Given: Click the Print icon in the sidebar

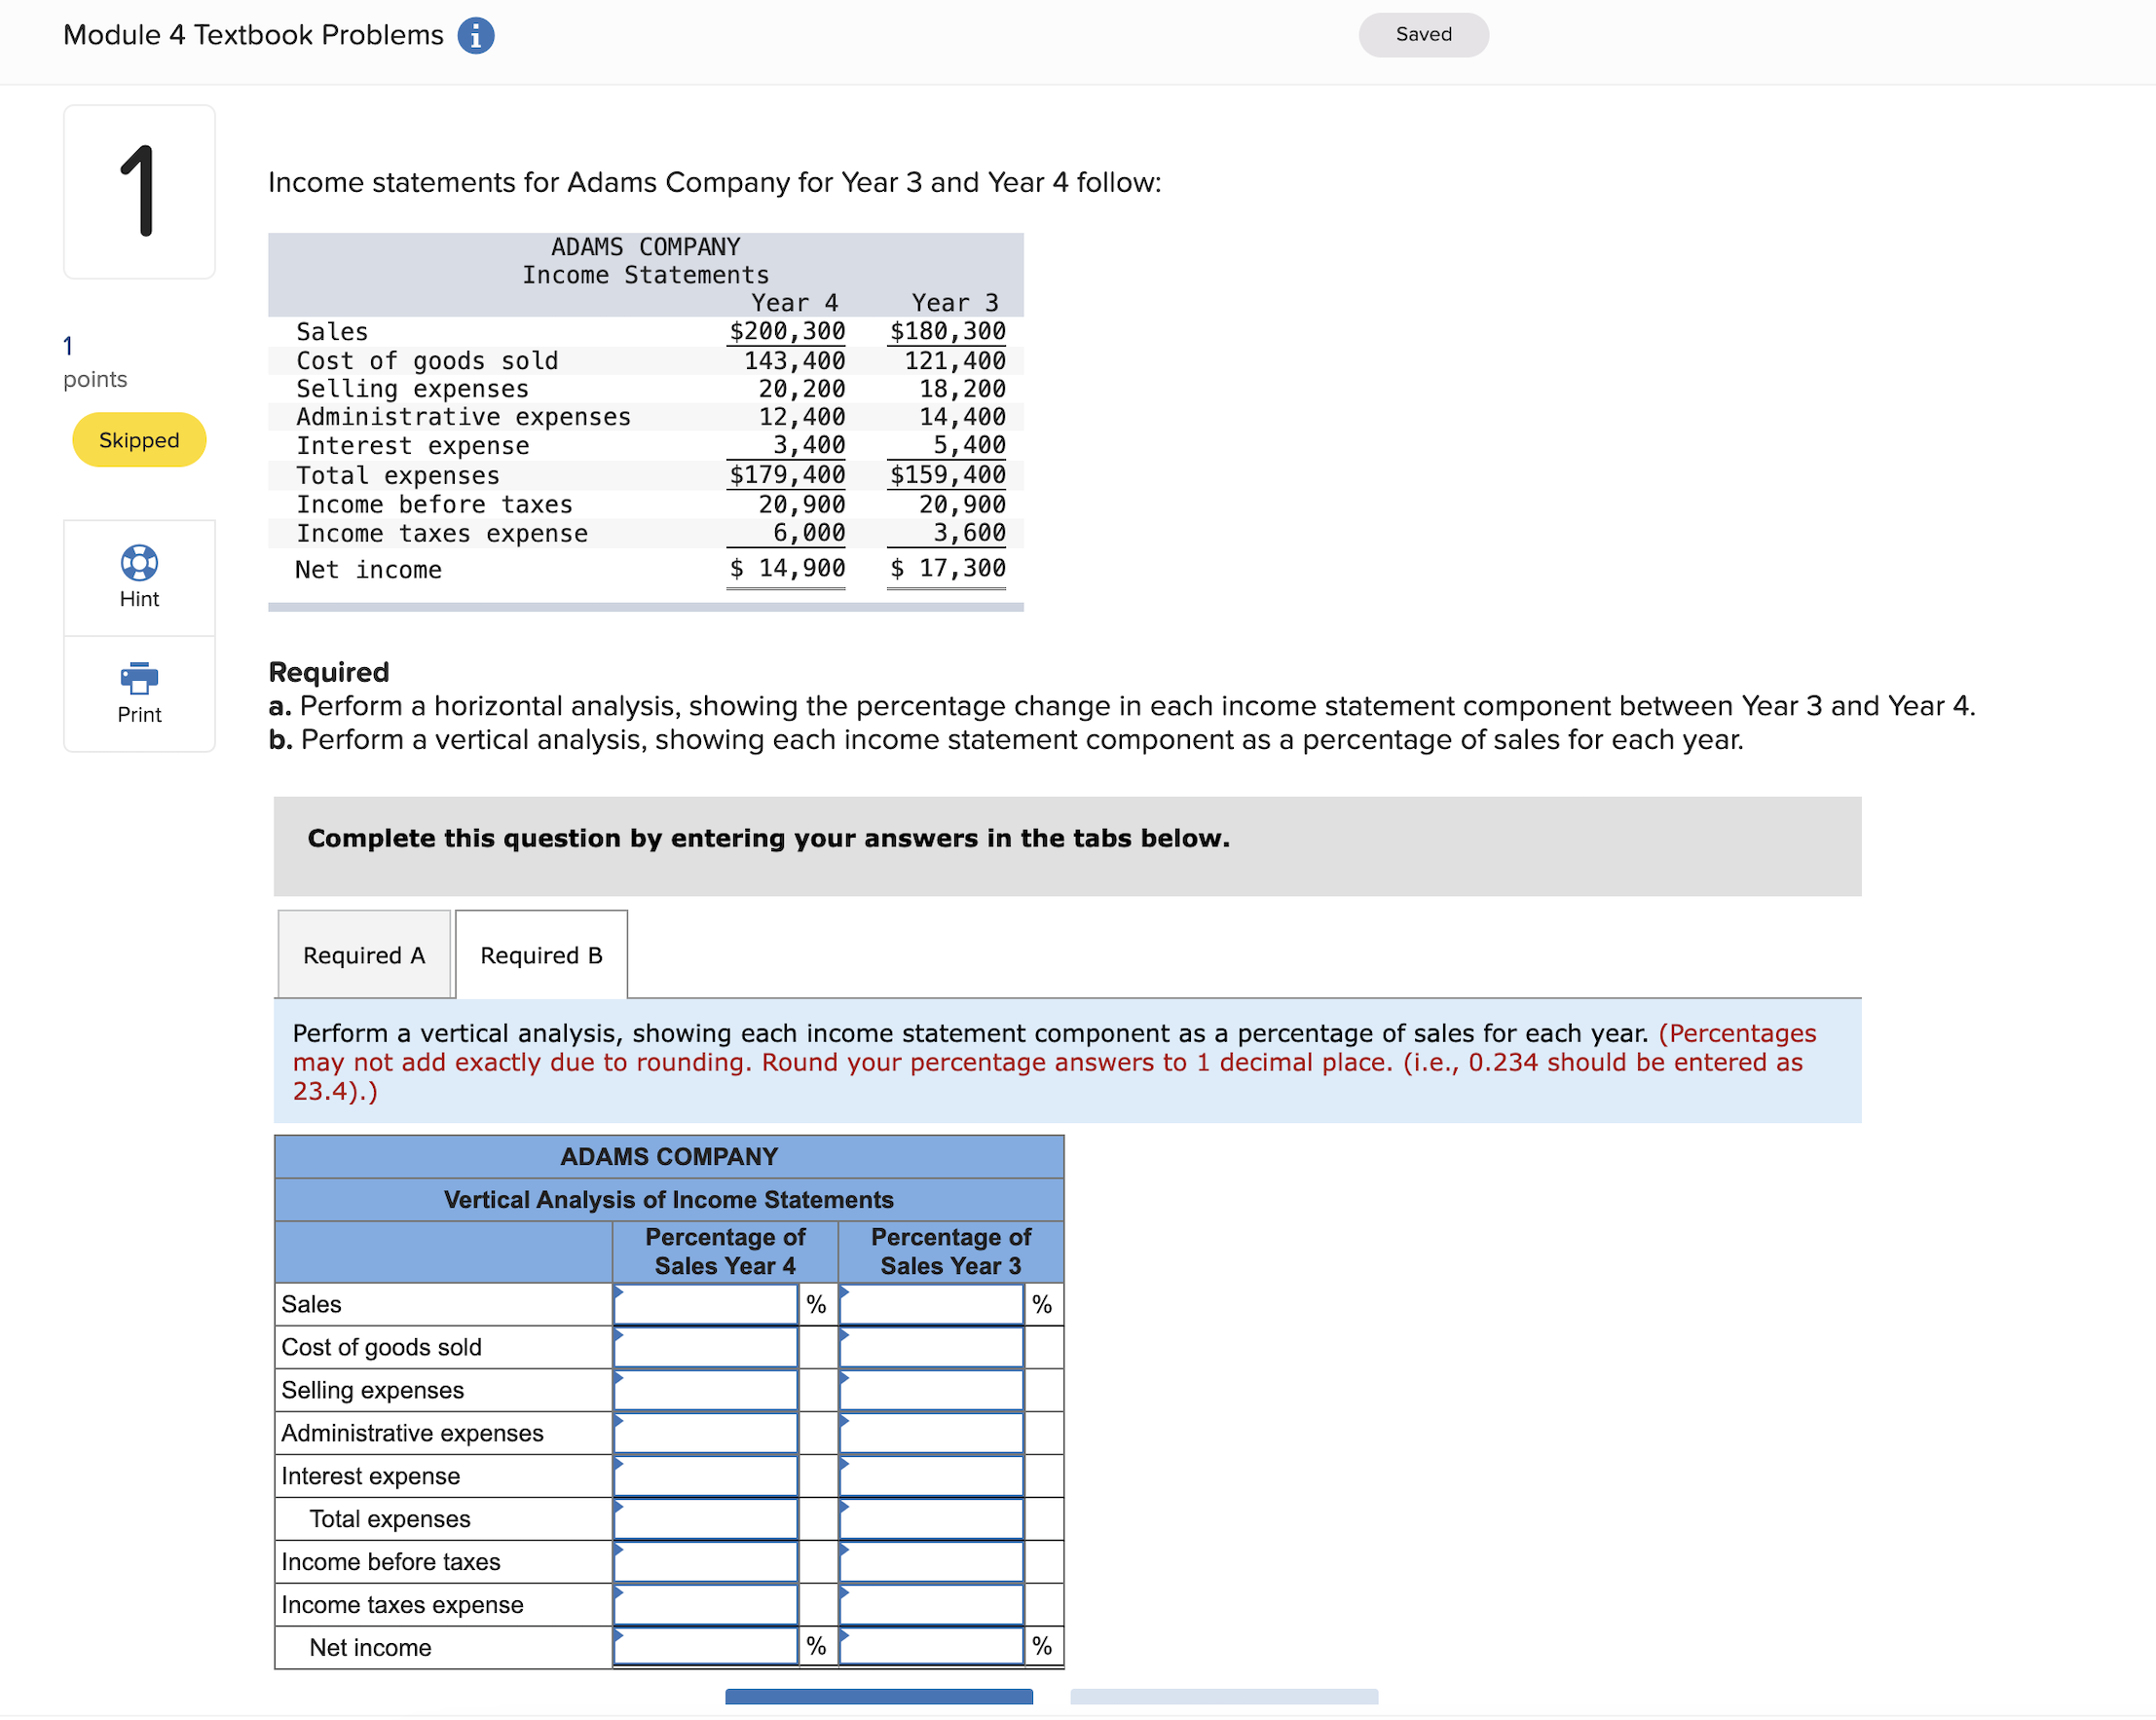Looking at the screenshot, I should 138,692.
